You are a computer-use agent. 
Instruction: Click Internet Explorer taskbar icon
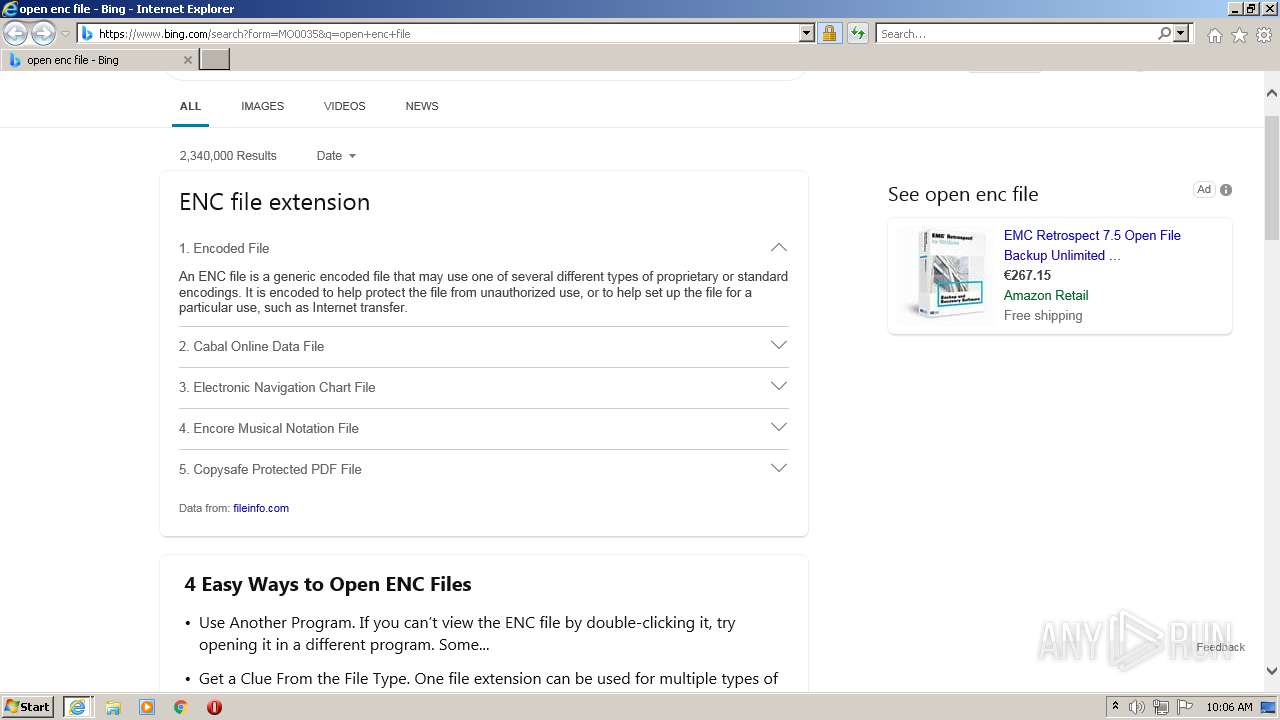(77, 707)
